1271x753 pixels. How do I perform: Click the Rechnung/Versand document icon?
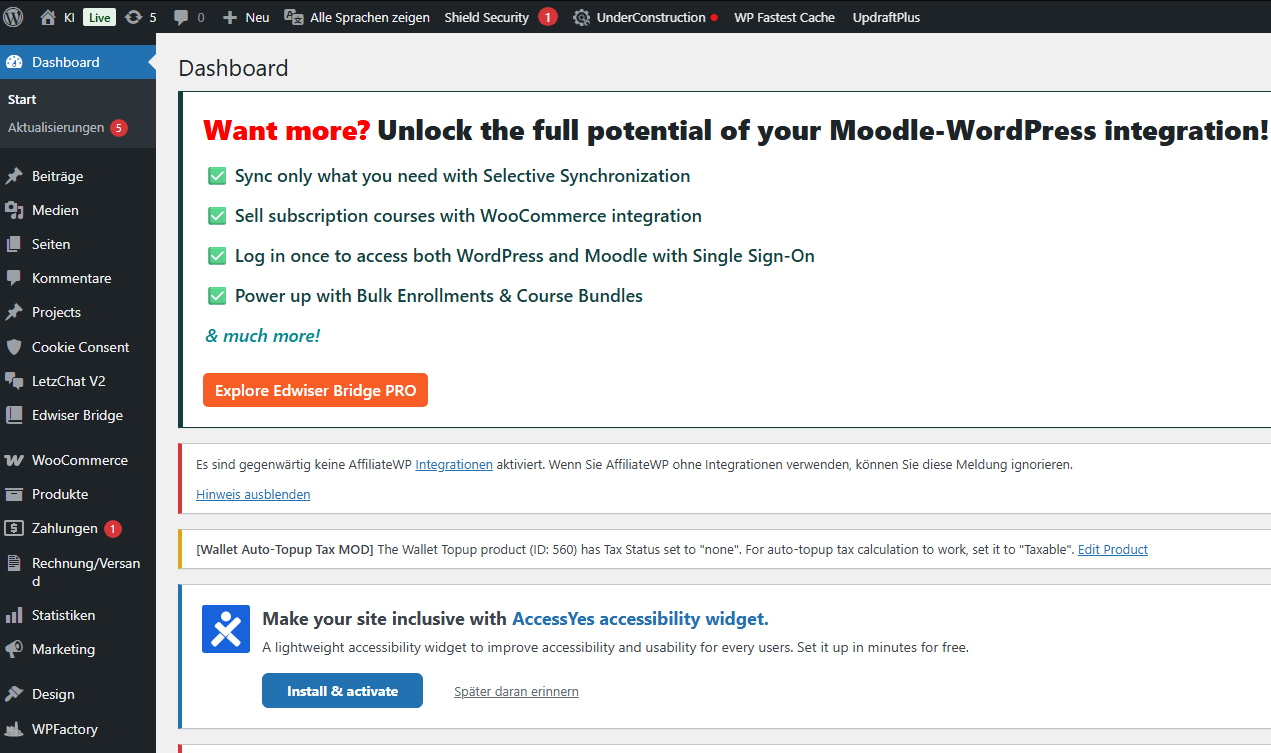[x=14, y=563]
